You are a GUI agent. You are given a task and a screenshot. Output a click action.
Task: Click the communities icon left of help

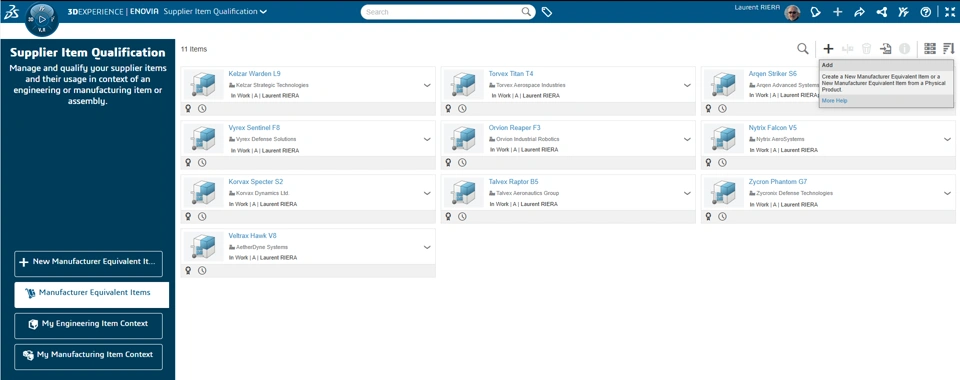[x=904, y=12]
